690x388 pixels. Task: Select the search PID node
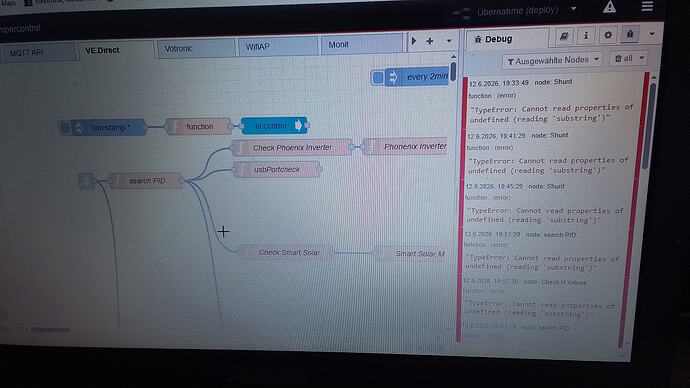[x=146, y=181]
